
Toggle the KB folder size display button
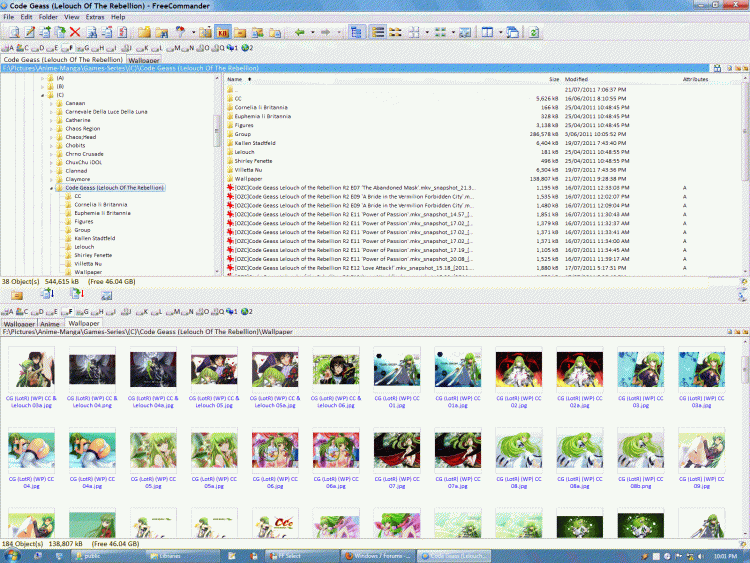click(x=223, y=32)
